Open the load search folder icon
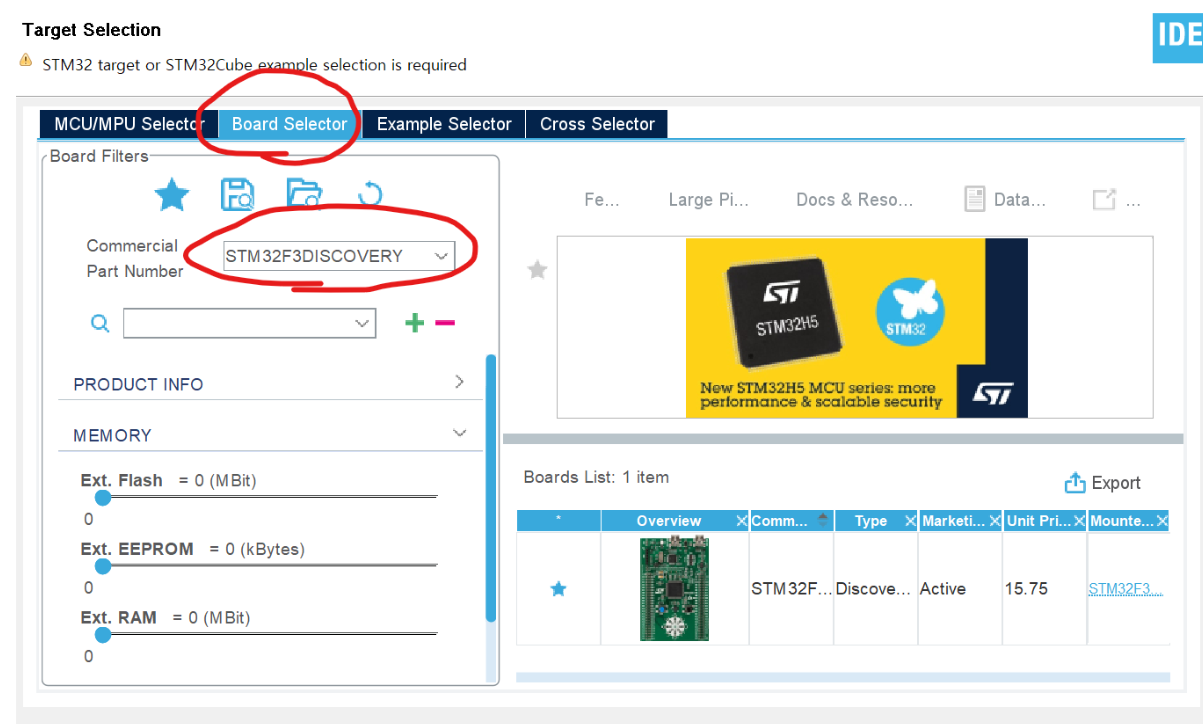 pos(303,193)
